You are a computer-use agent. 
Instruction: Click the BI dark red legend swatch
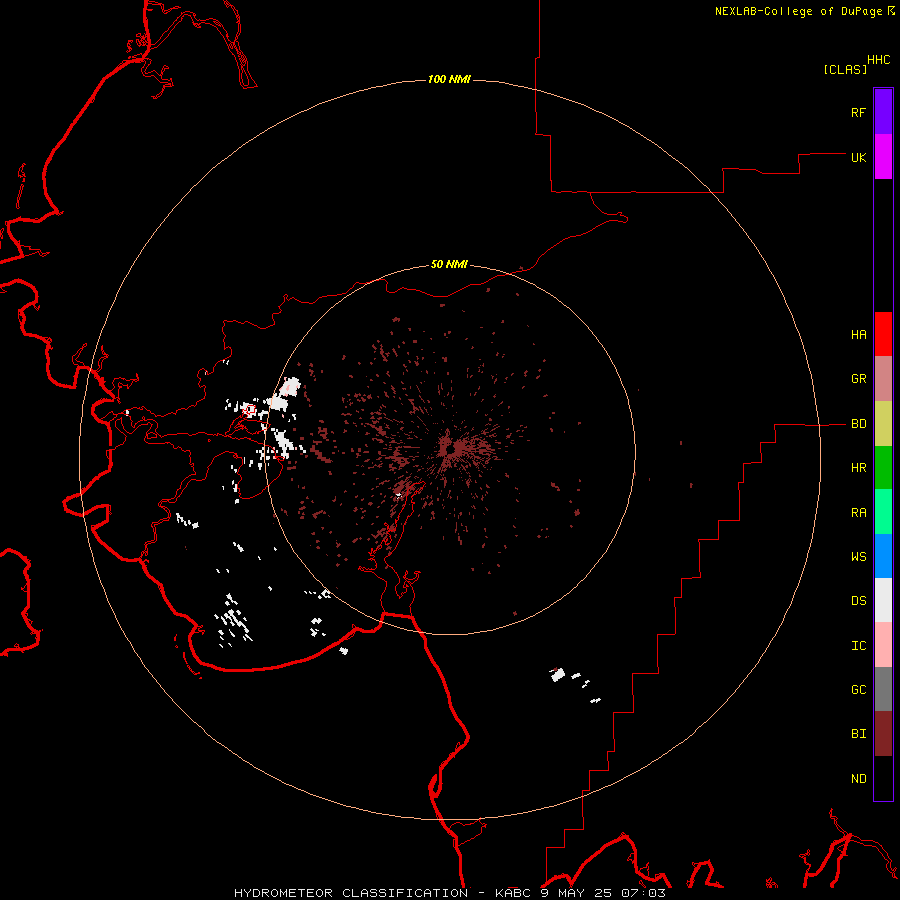tap(883, 734)
